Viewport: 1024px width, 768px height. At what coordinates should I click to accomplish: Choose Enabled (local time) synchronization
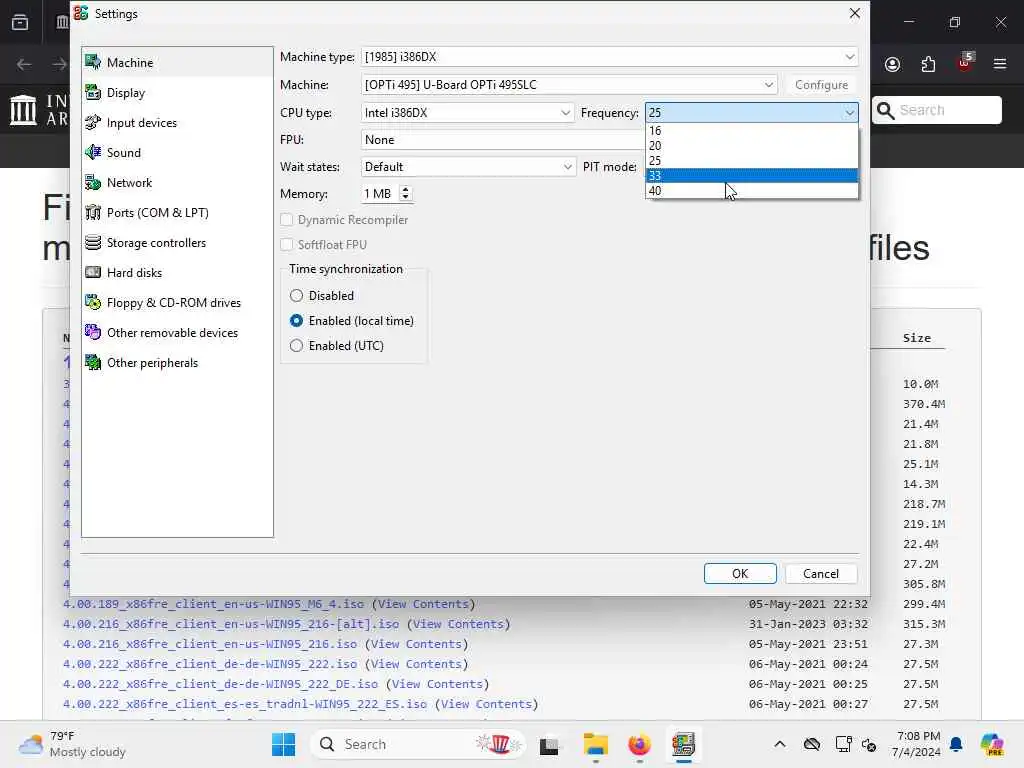pos(296,321)
